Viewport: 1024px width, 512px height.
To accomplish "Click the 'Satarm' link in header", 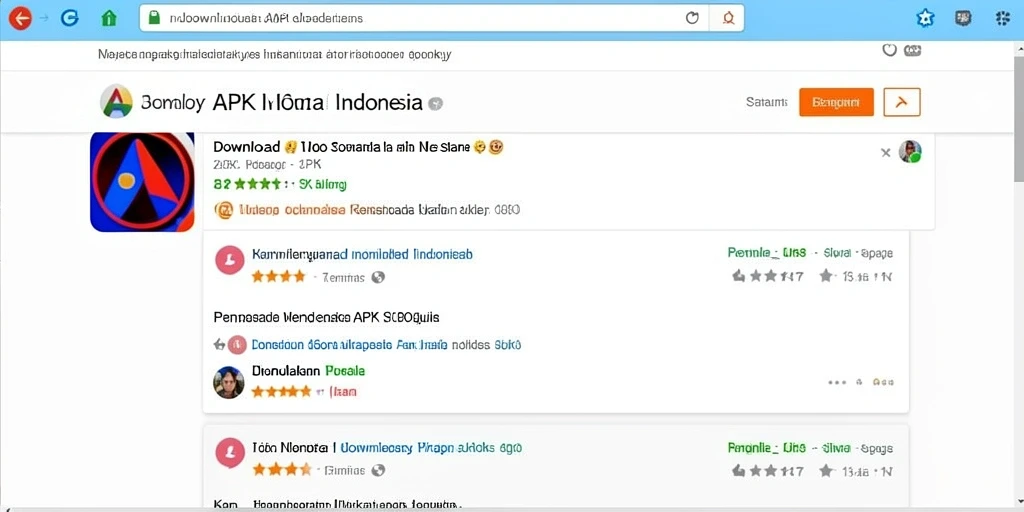I will click(x=766, y=102).
